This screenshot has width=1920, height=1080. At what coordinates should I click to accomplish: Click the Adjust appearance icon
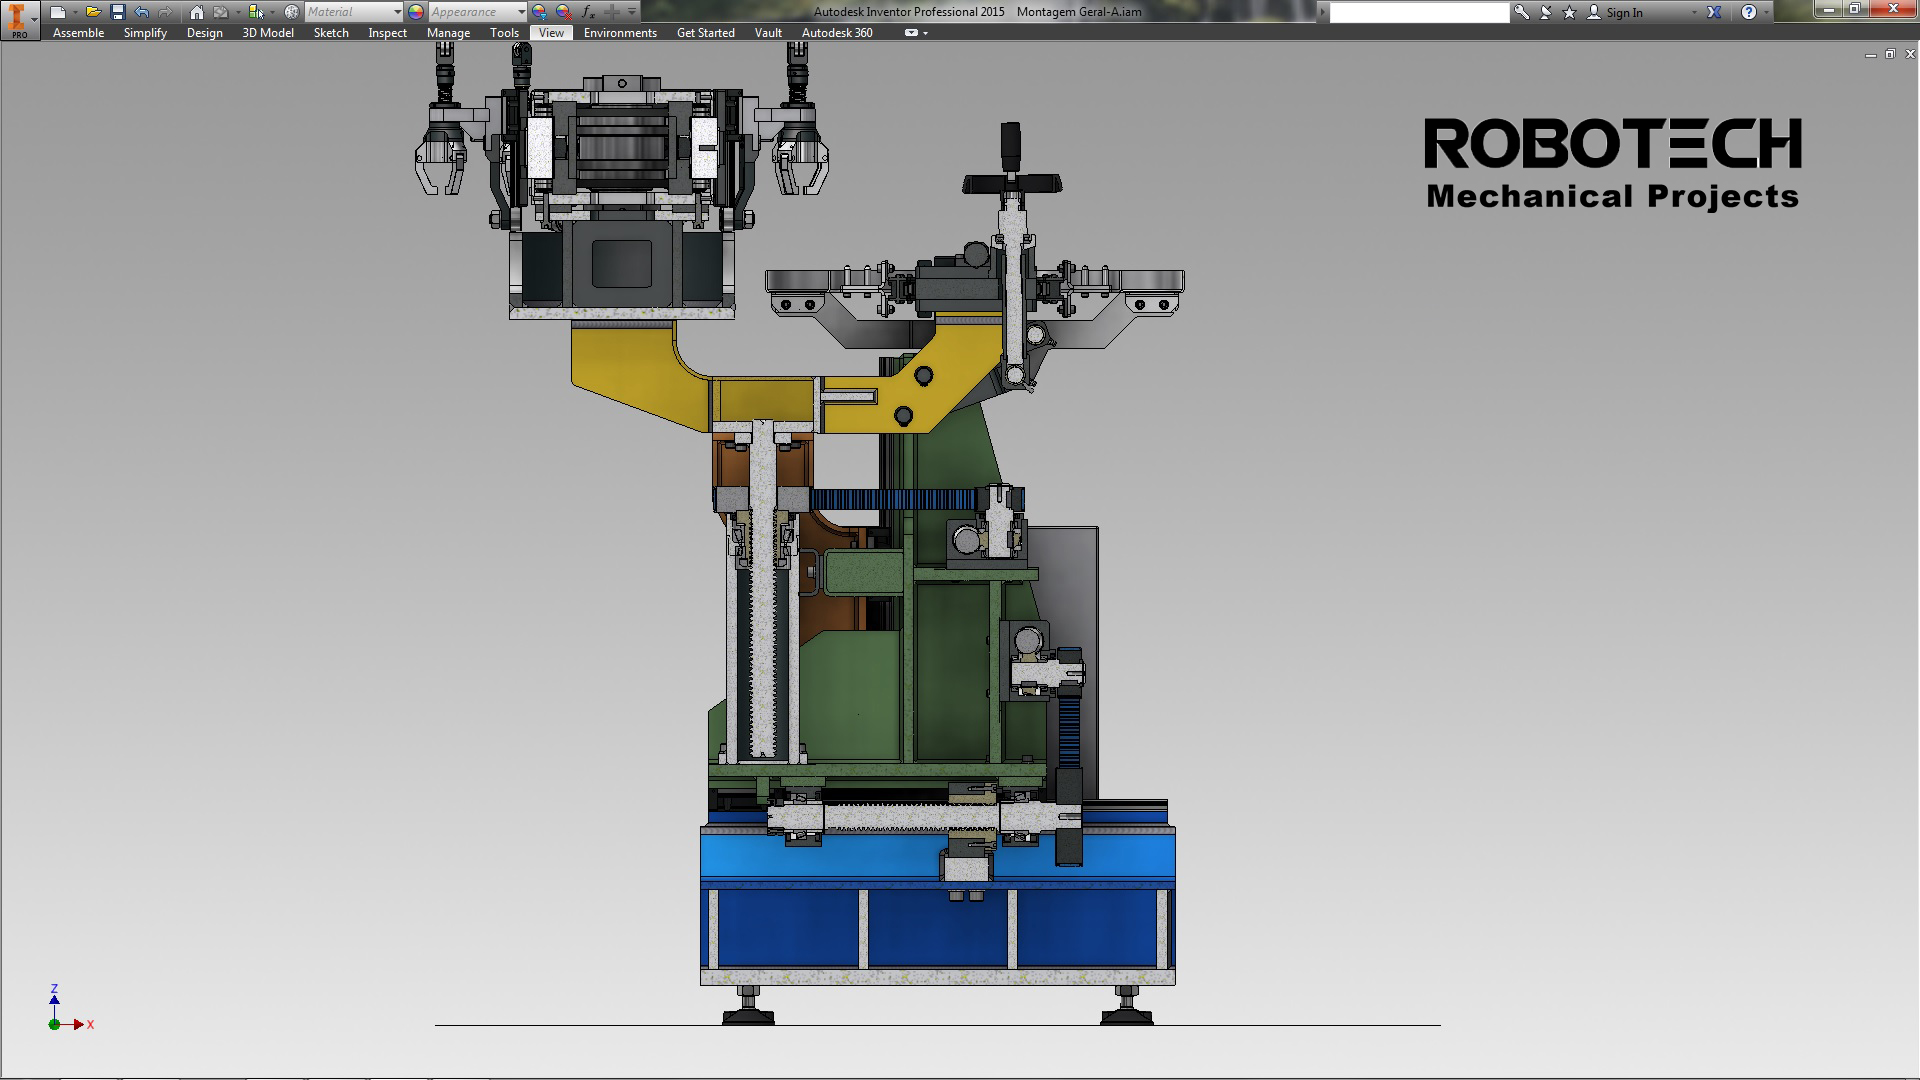(x=540, y=12)
